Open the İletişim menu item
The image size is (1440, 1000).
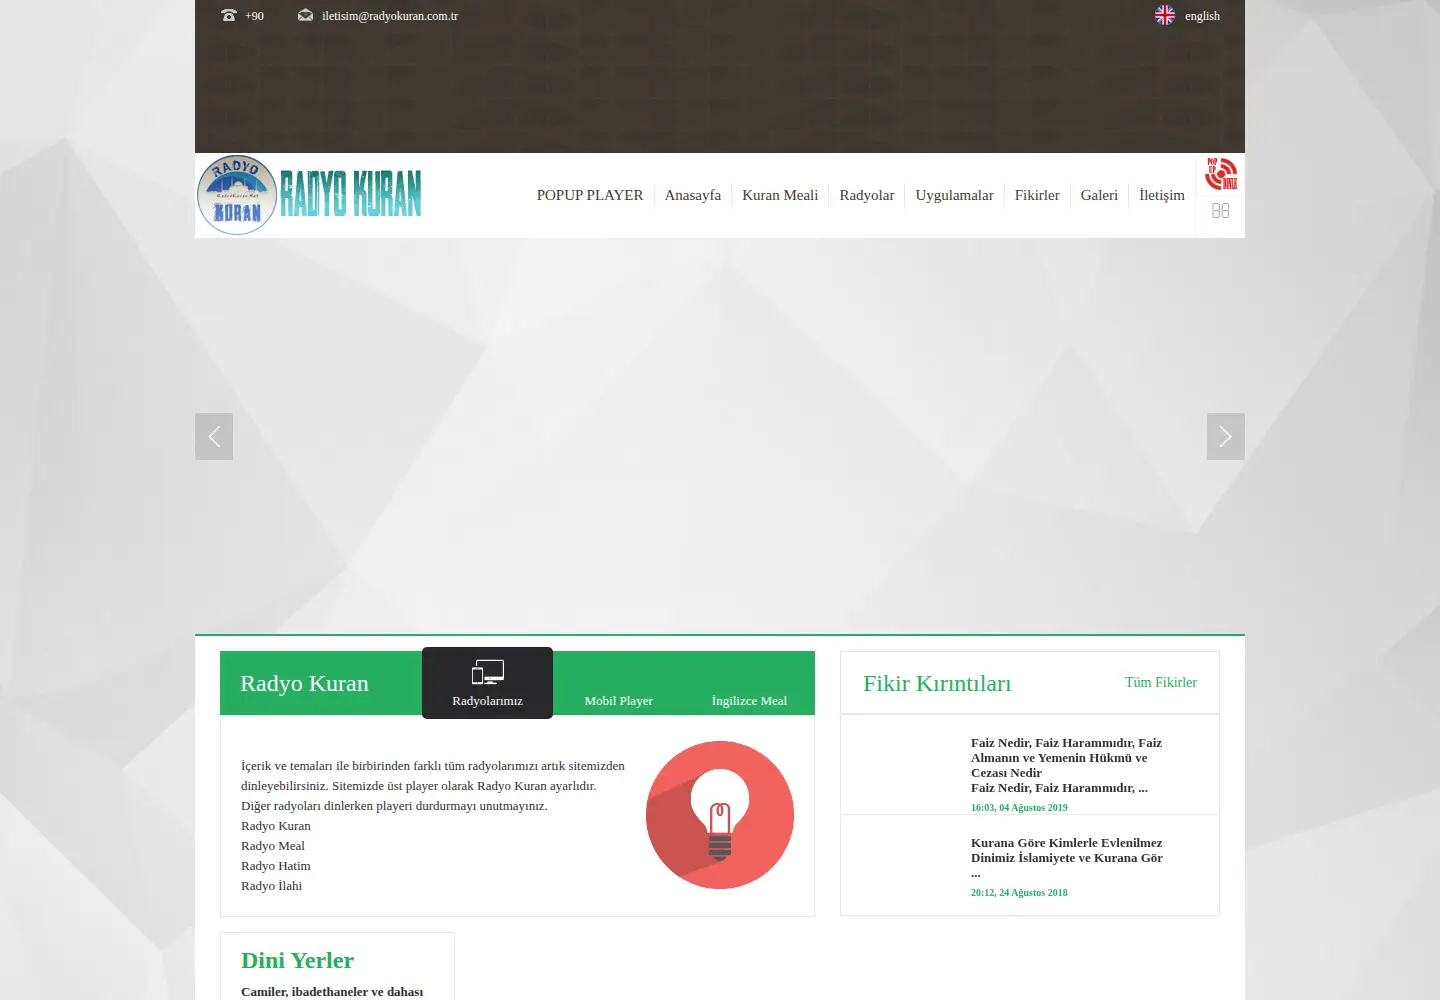1162,195
